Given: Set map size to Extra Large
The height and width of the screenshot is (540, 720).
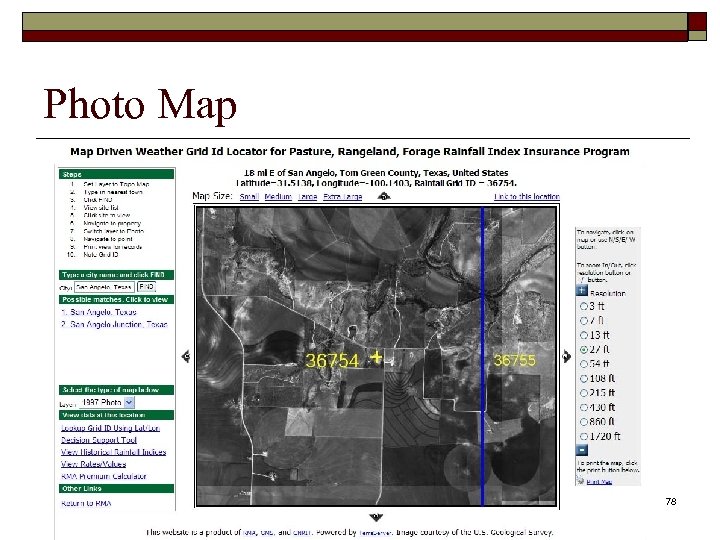Looking at the screenshot, I should click(x=343, y=197).
